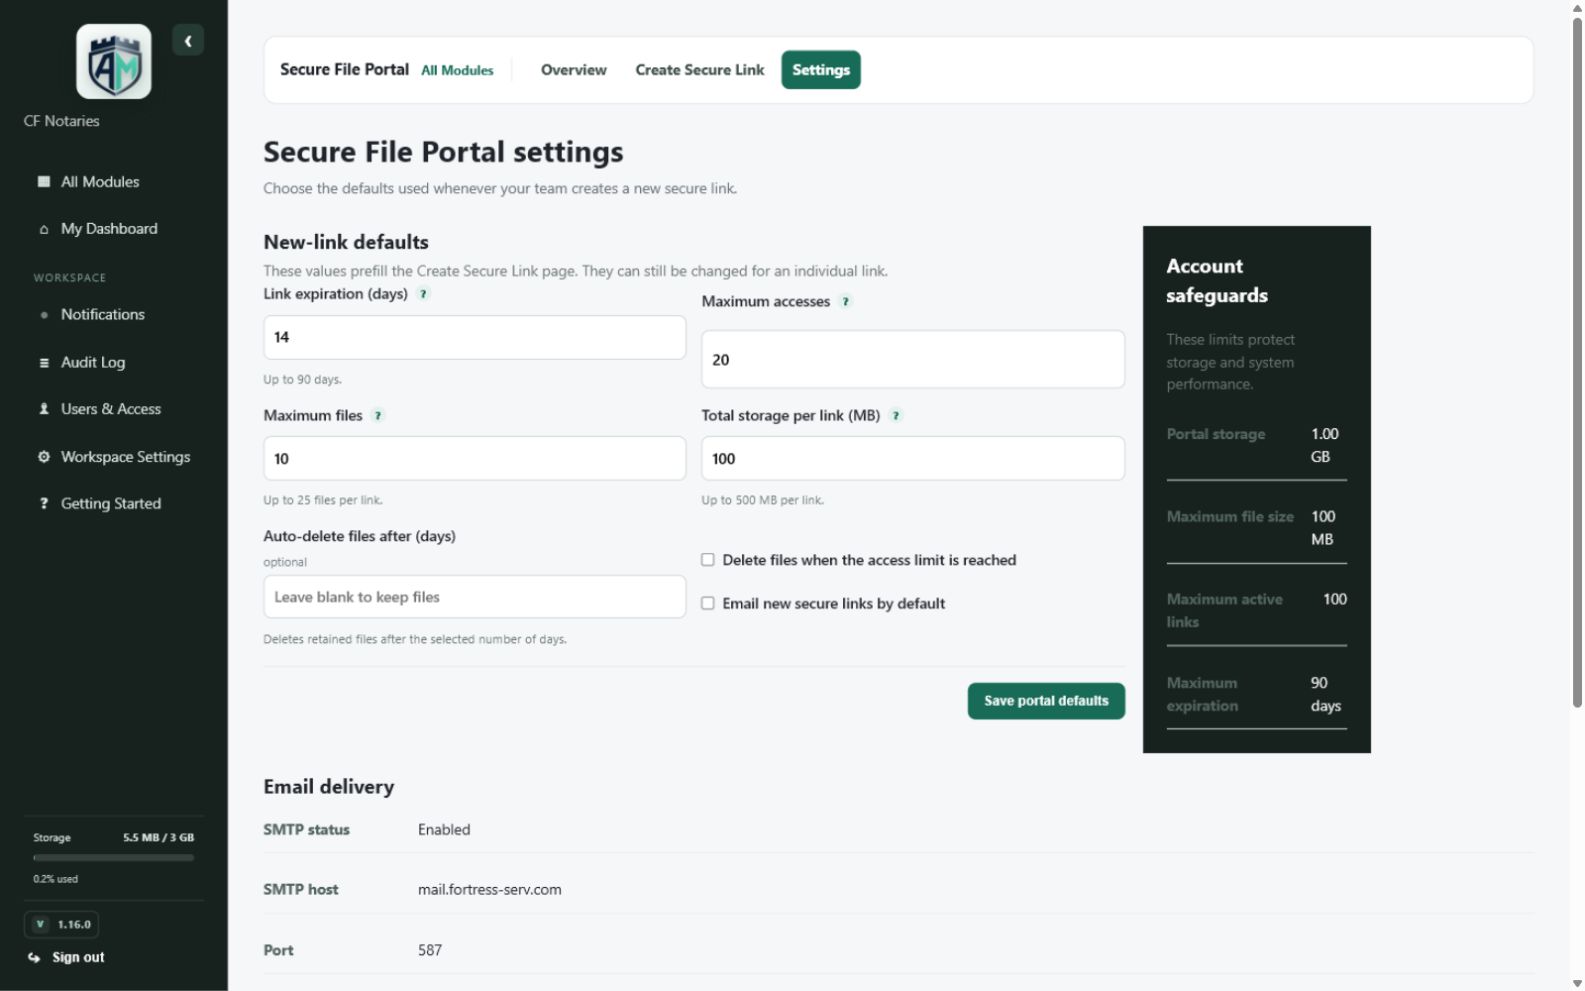Click the 1.00 GB Portal storage value
The image size is (1585, 991).
pyautogui.click(x=1324, y=445)
